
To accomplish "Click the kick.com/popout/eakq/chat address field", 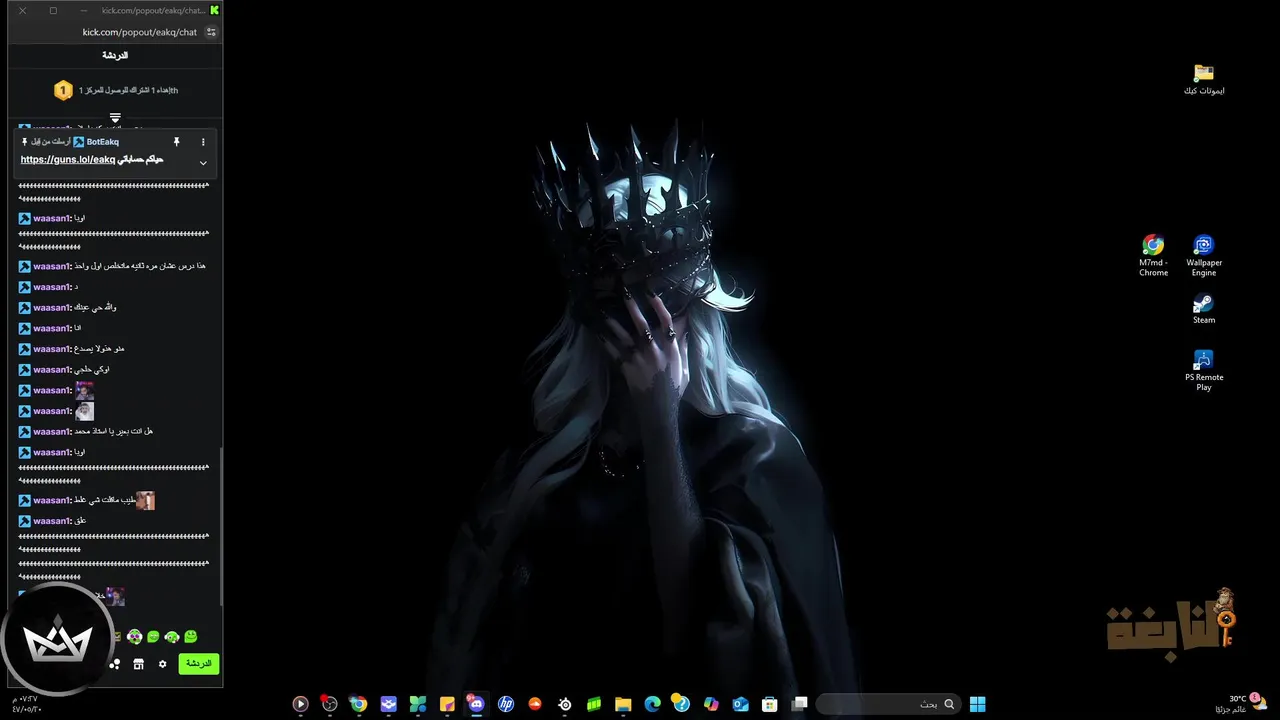I will 140,32.
